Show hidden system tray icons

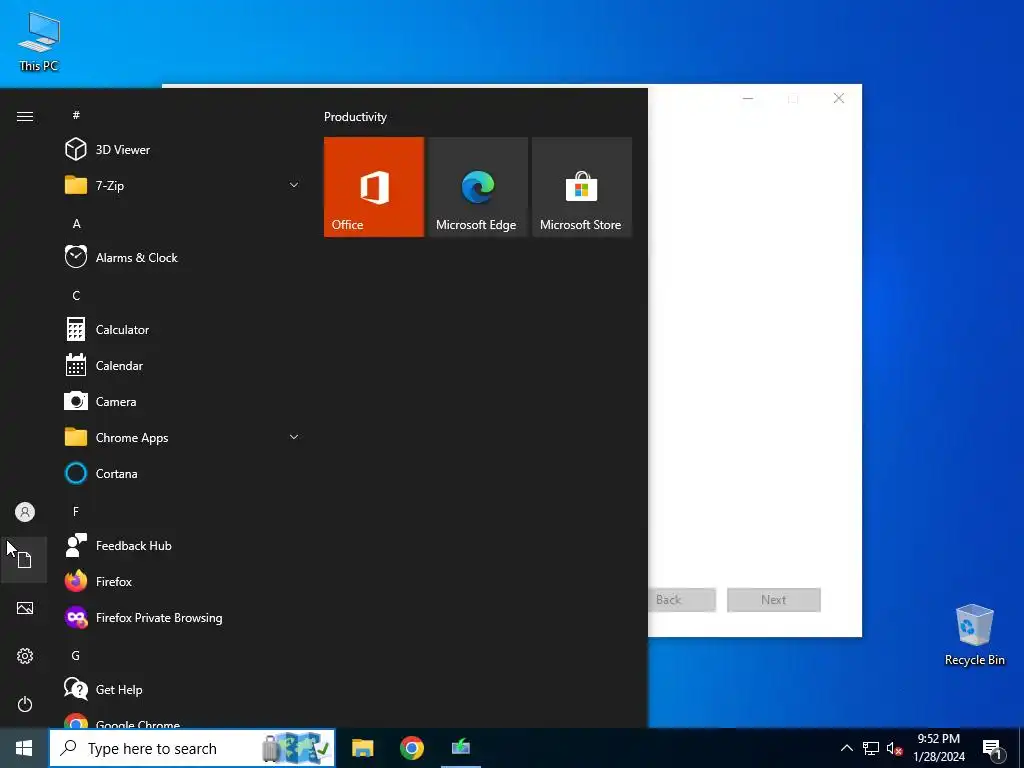coord(846,748)
